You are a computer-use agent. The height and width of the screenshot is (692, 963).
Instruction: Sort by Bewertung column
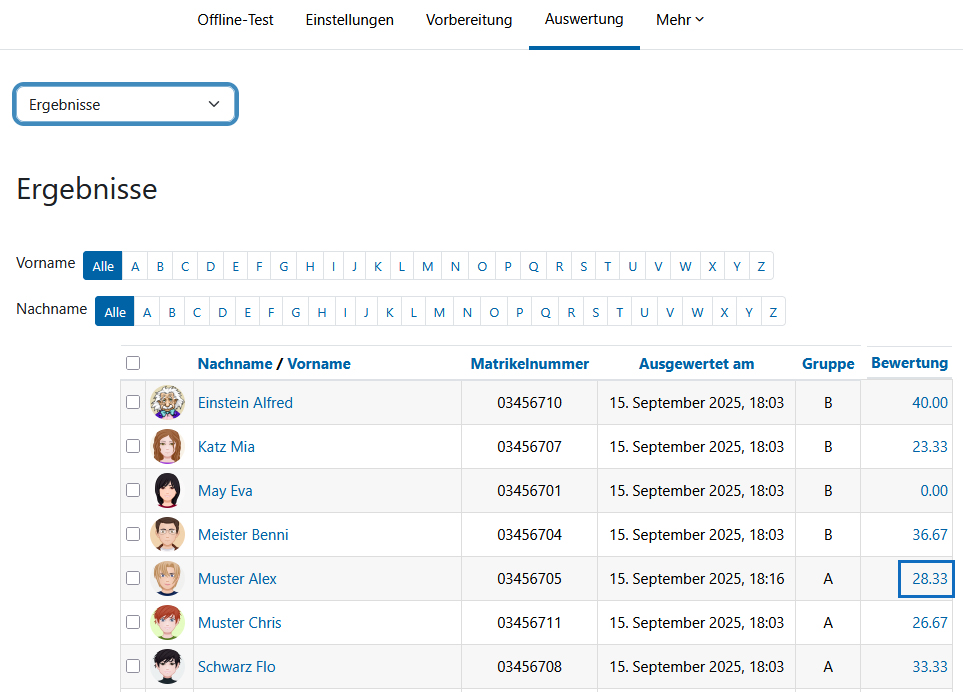[x=910, y=362]
